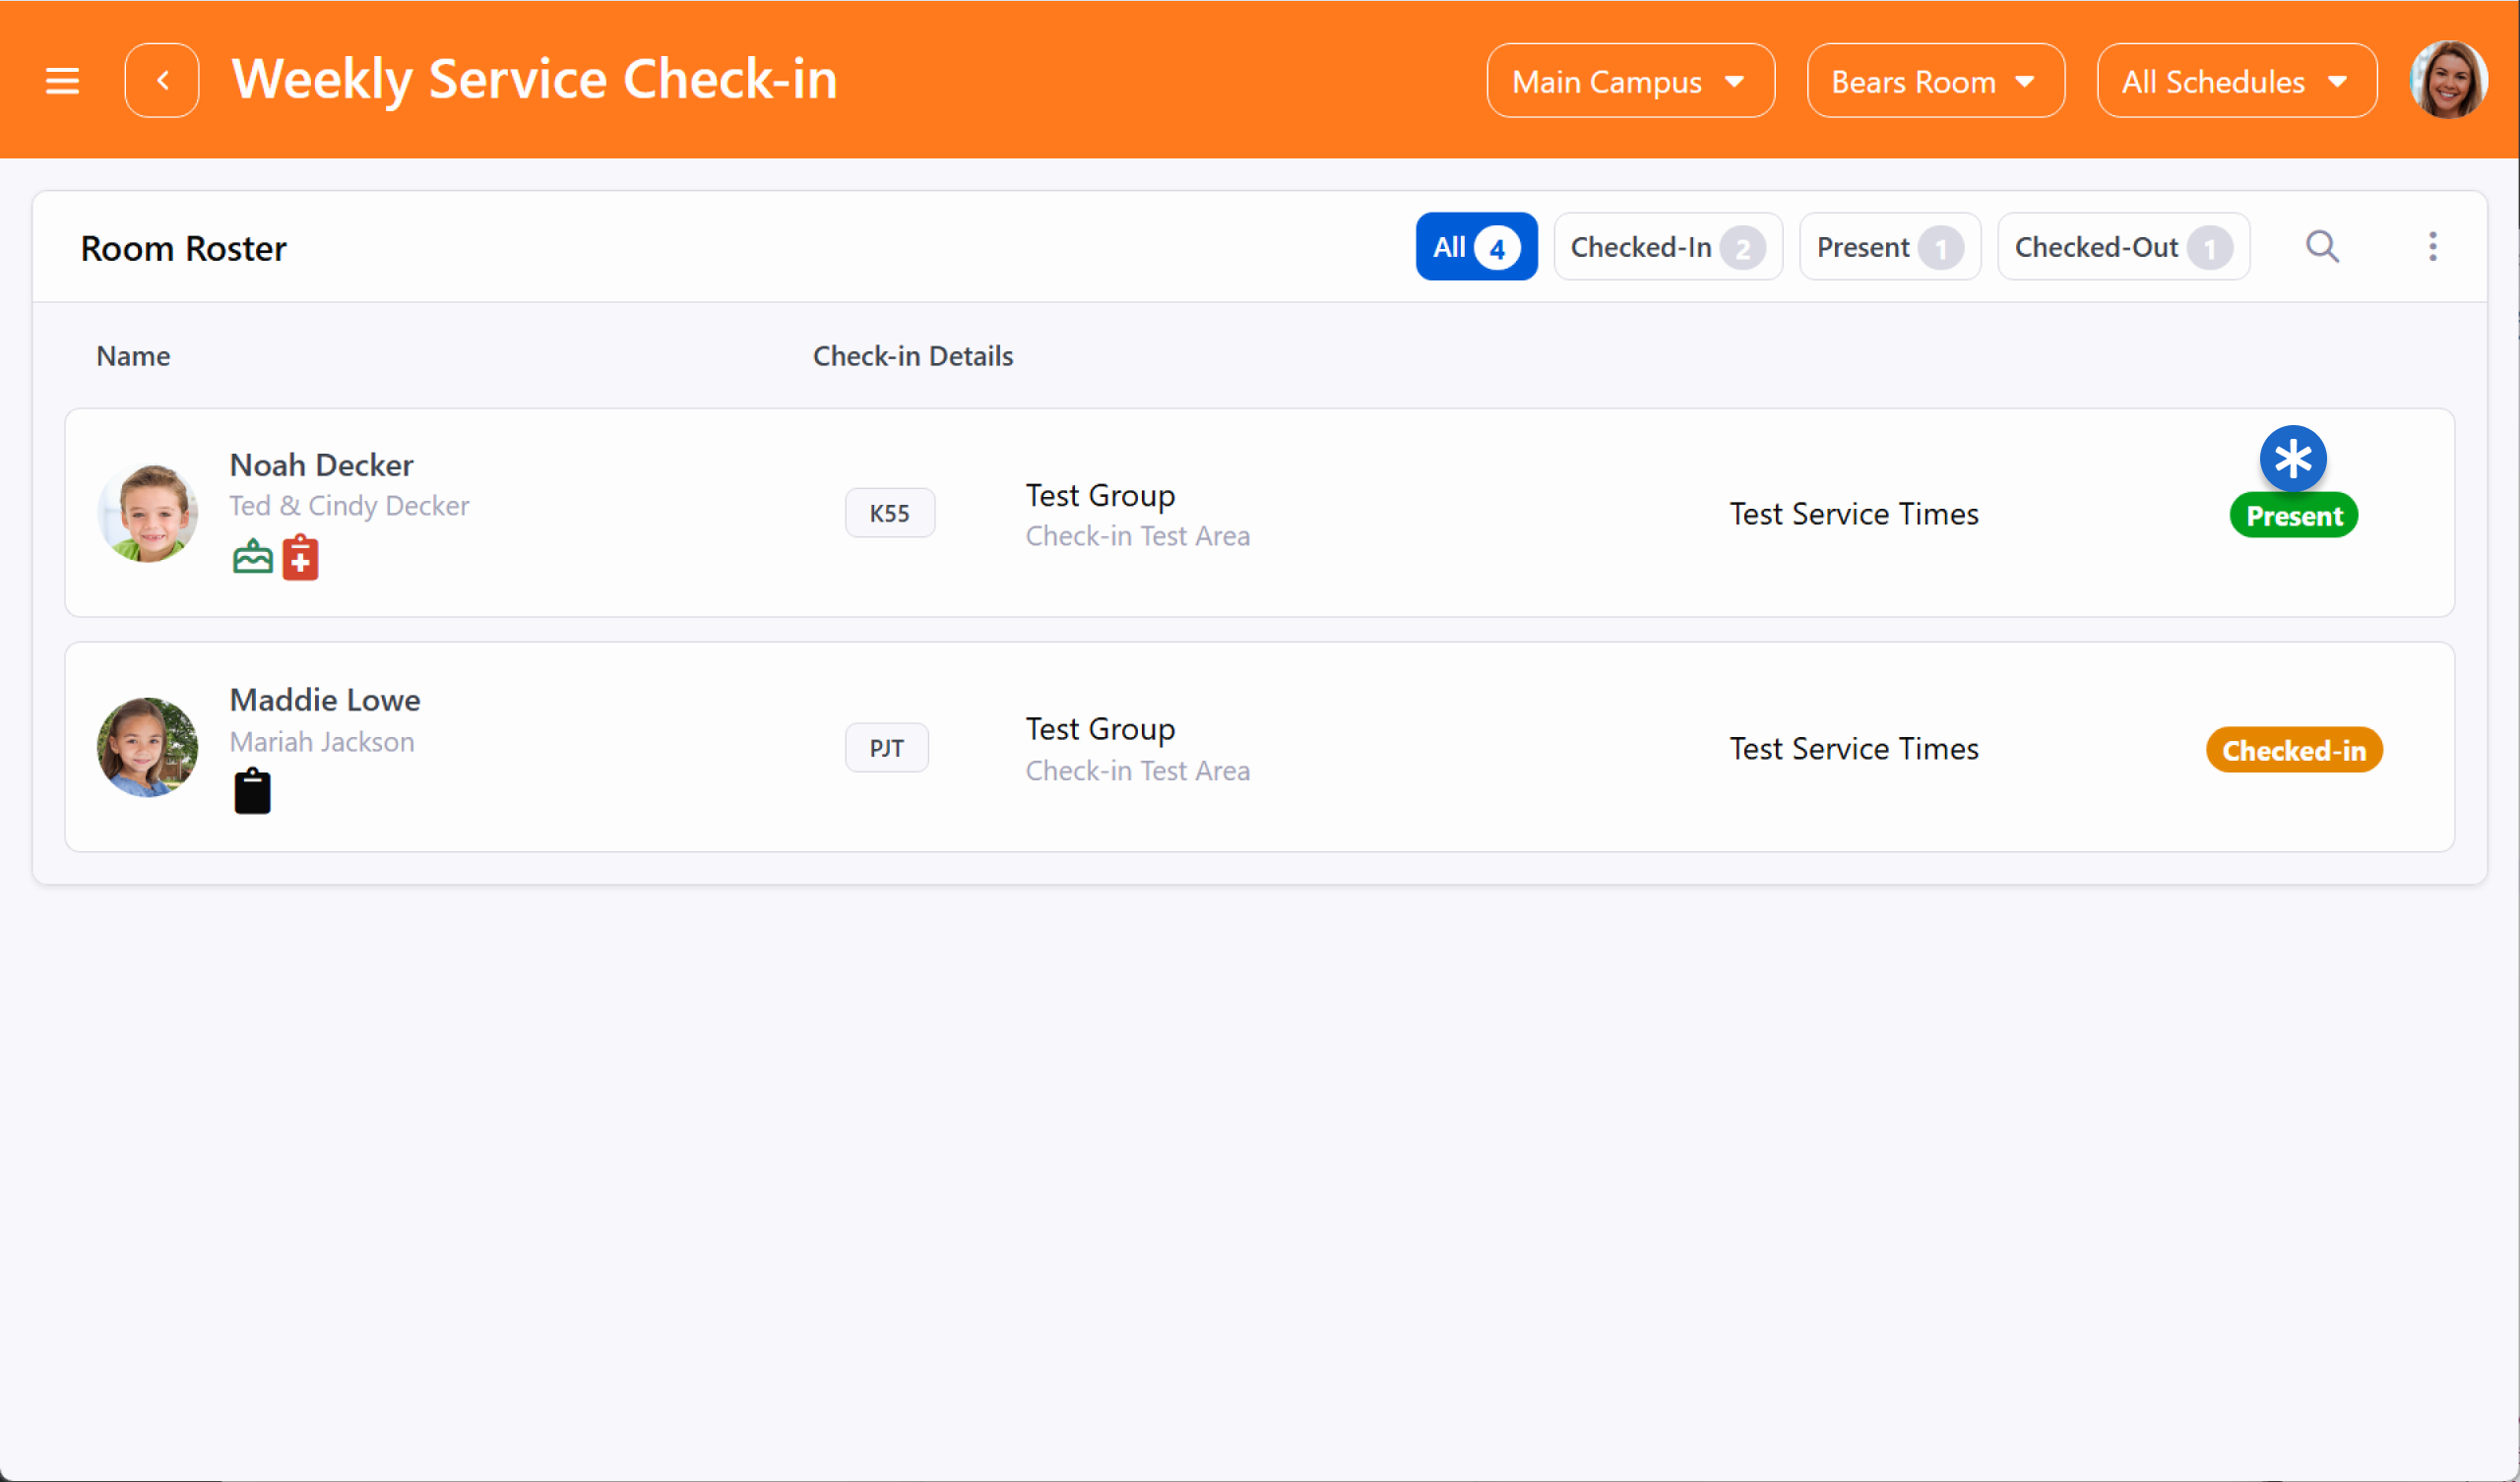Viewport: 2520px width, 1482px height.
Task: Click the back arrow button
Action: click(x=162, y=80)
